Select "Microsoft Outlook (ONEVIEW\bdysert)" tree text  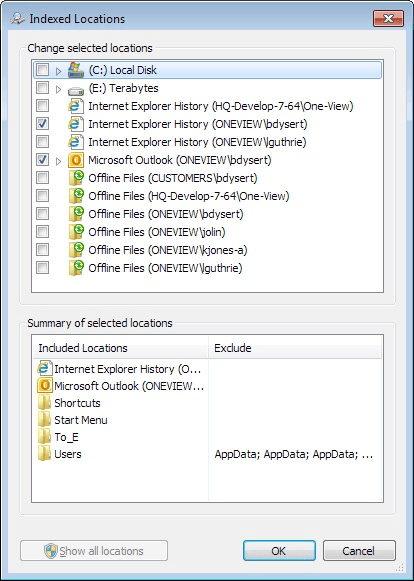click(180, 160)
